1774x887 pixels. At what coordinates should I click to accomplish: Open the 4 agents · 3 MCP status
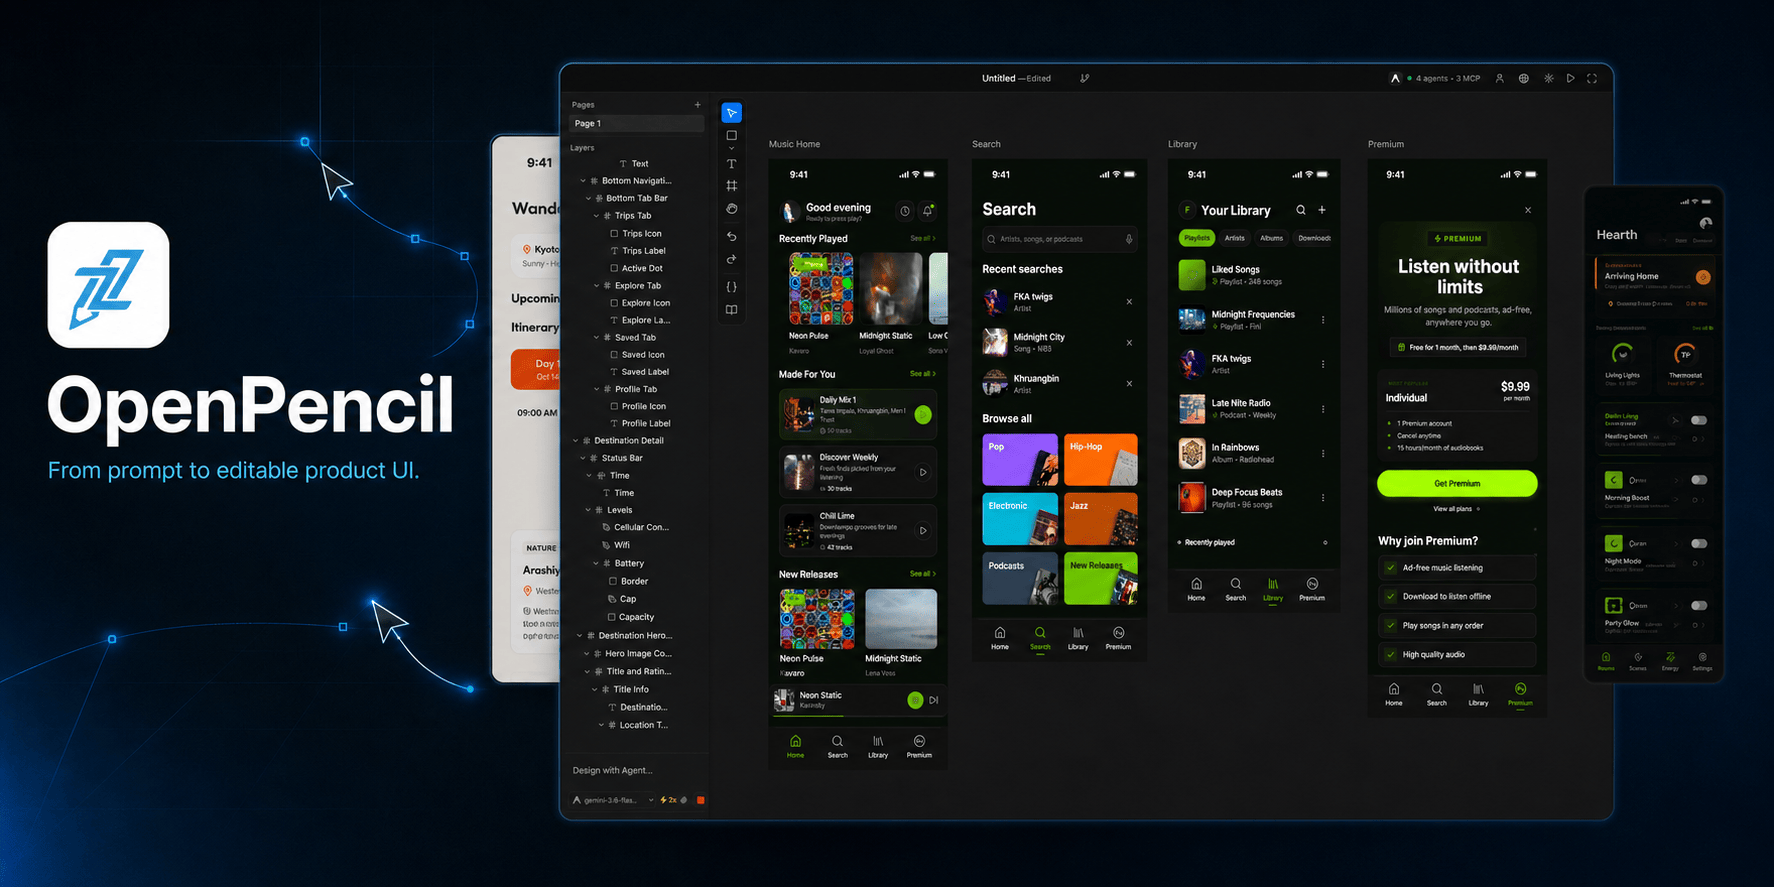point(1444,78)
